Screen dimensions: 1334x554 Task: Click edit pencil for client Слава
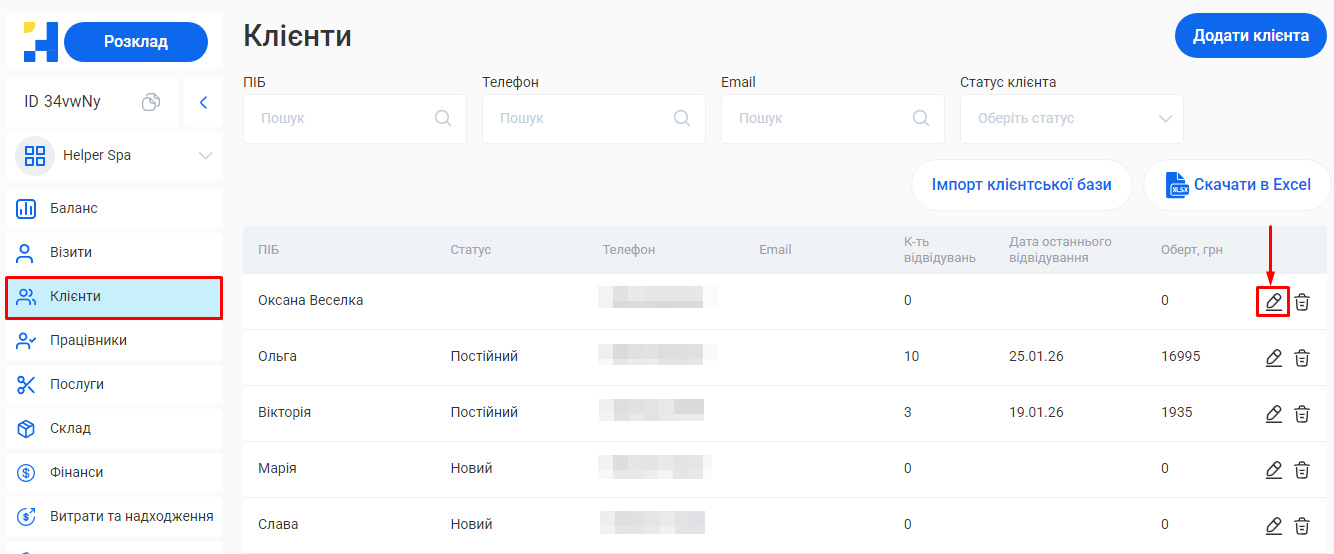(x=1273, y=525)
